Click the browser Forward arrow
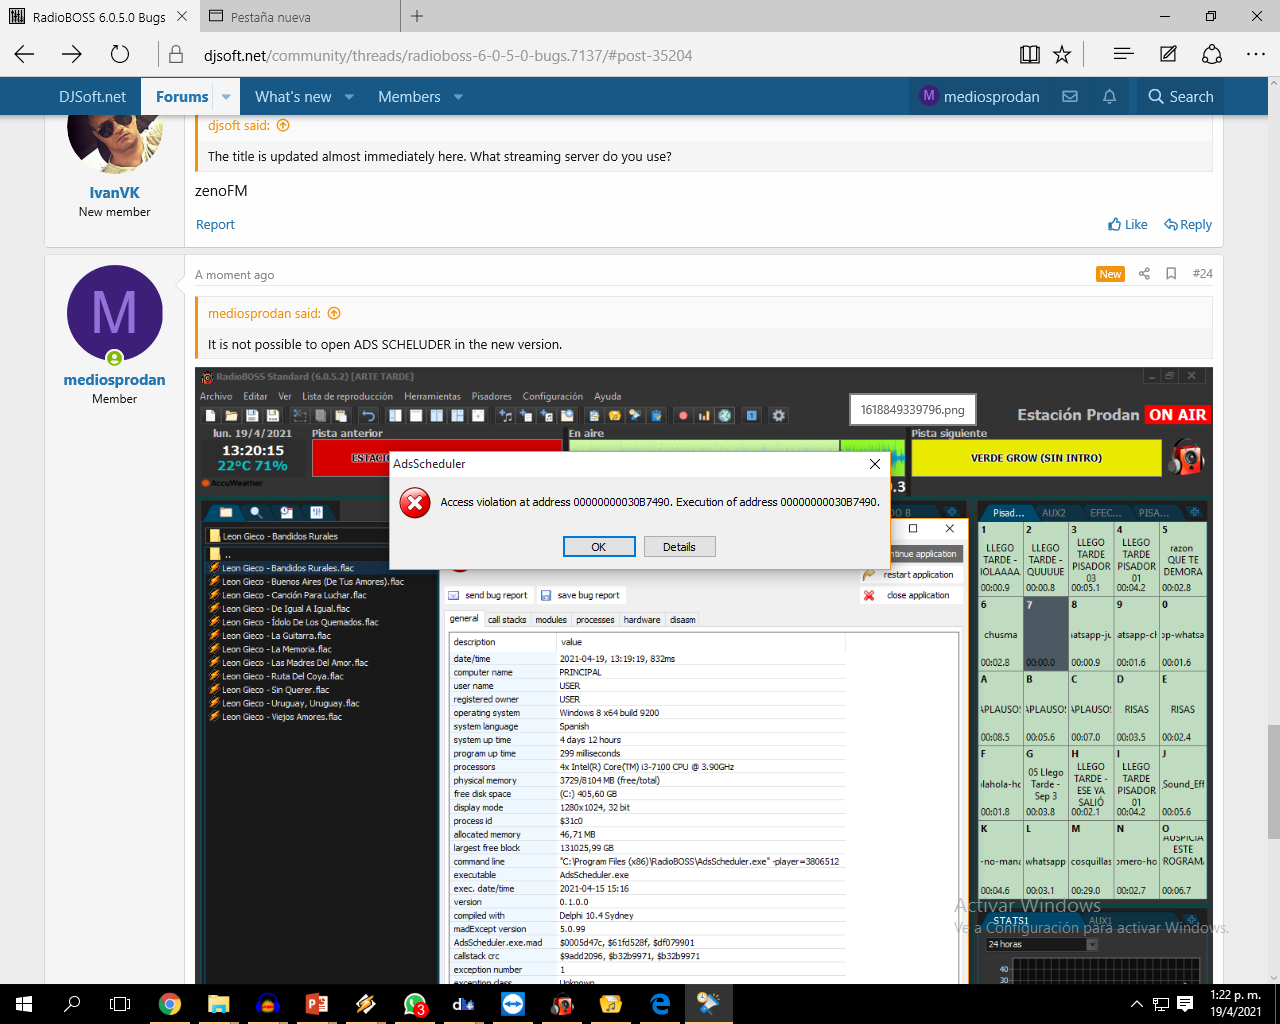The image size is (1280, 1024). [x=72, y=55]
